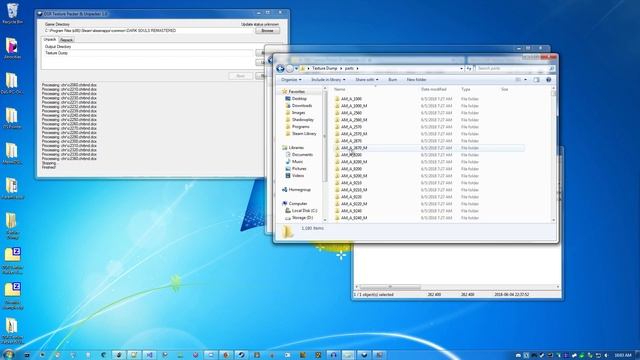The width and height of the screenshot is (640, 360).
Task: Click file list scrollbar down arrow
Action: tap(554, 220)
